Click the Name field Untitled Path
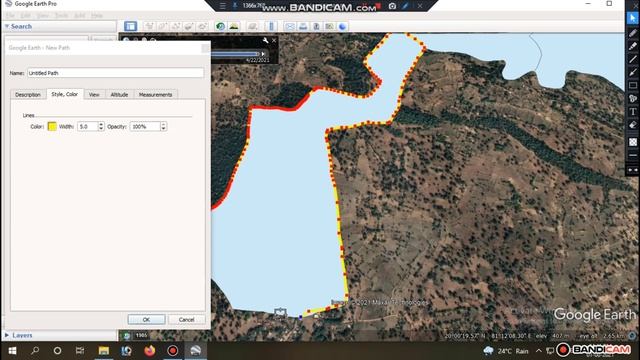Screen dimensions: 640x360 tap(116, 73)
